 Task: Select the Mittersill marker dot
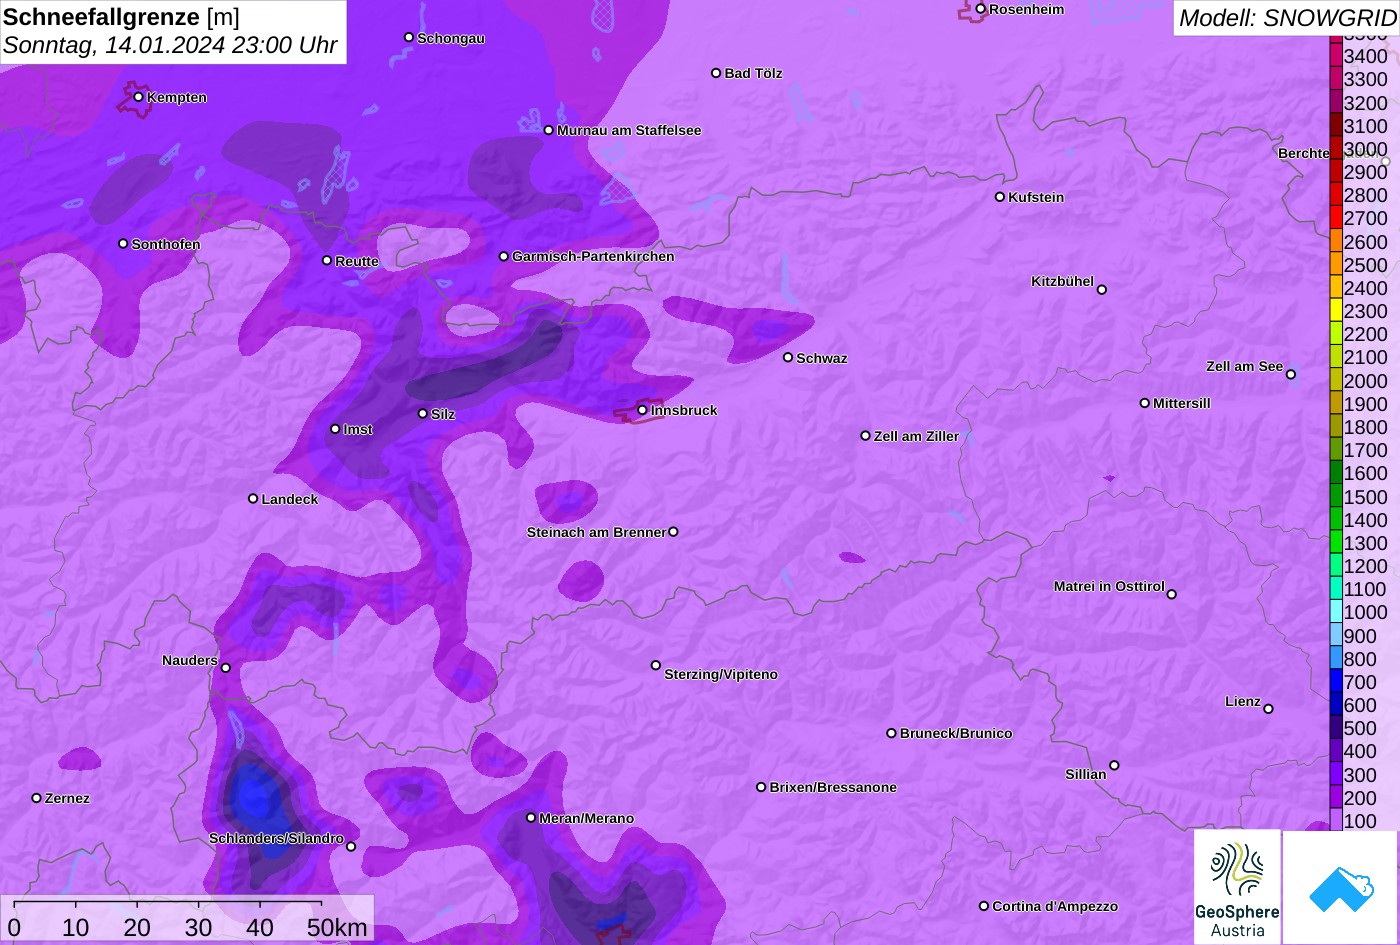tap(1145, 403)
